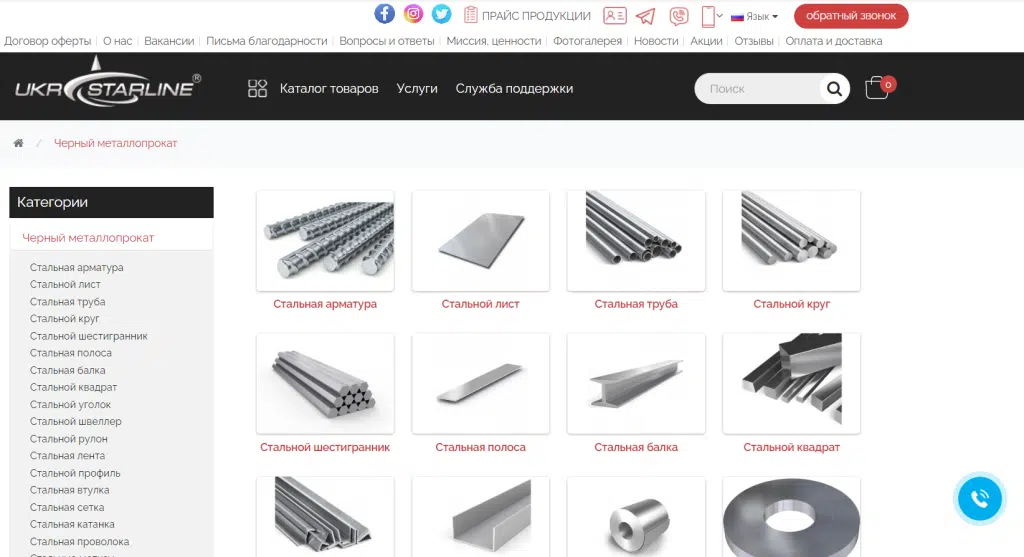The image size is (1024, 557).
Task: Select Стальная катанка in sidebar
Action: [x=72, y=524]
